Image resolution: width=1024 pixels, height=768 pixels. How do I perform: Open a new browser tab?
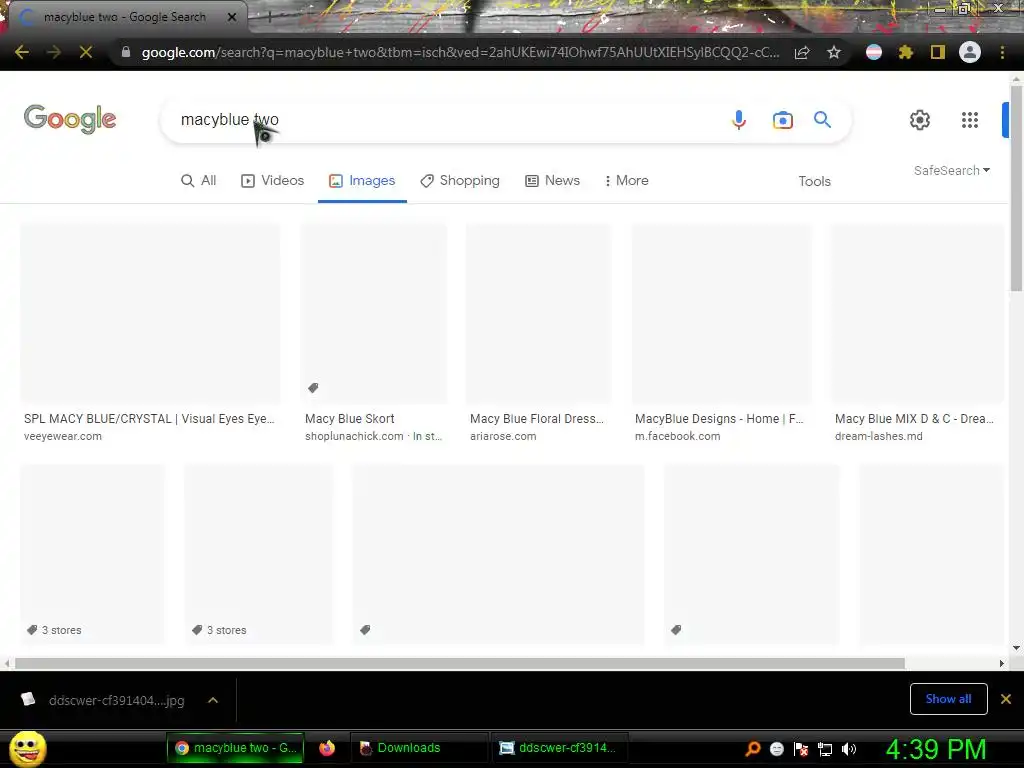click(269, 18)
